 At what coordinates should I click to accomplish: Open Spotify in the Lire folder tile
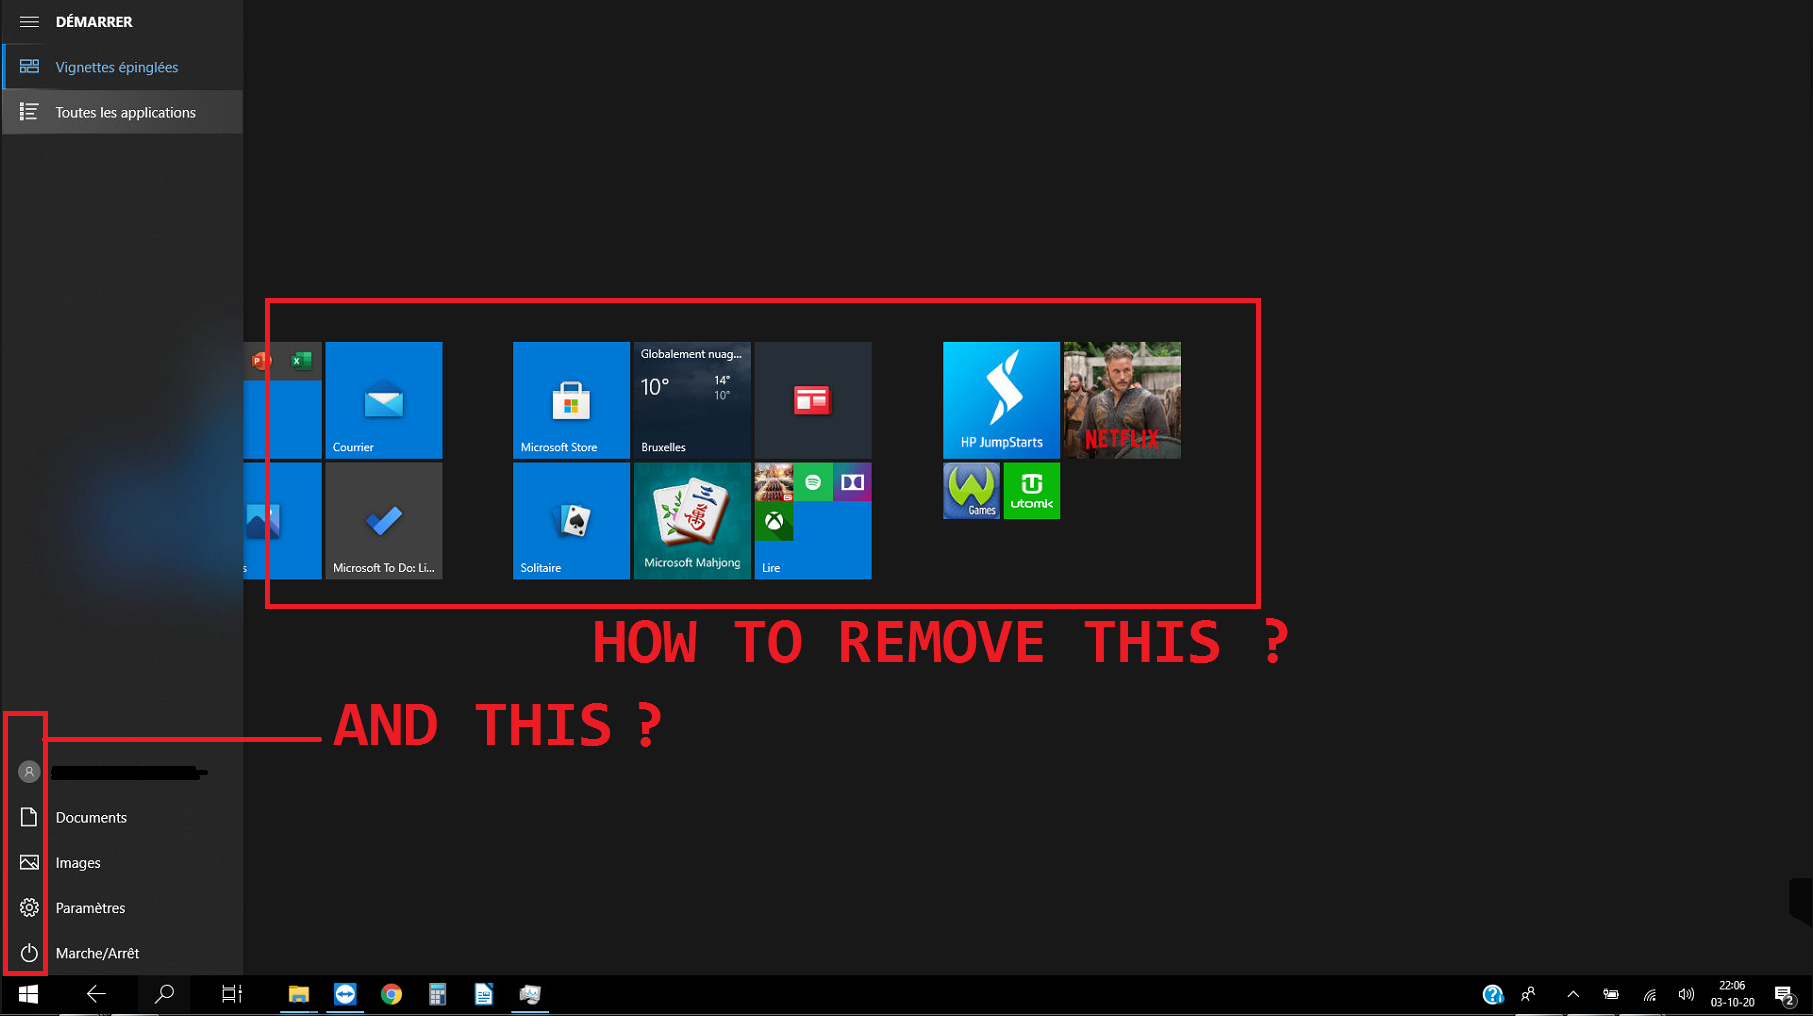(813, 482)
